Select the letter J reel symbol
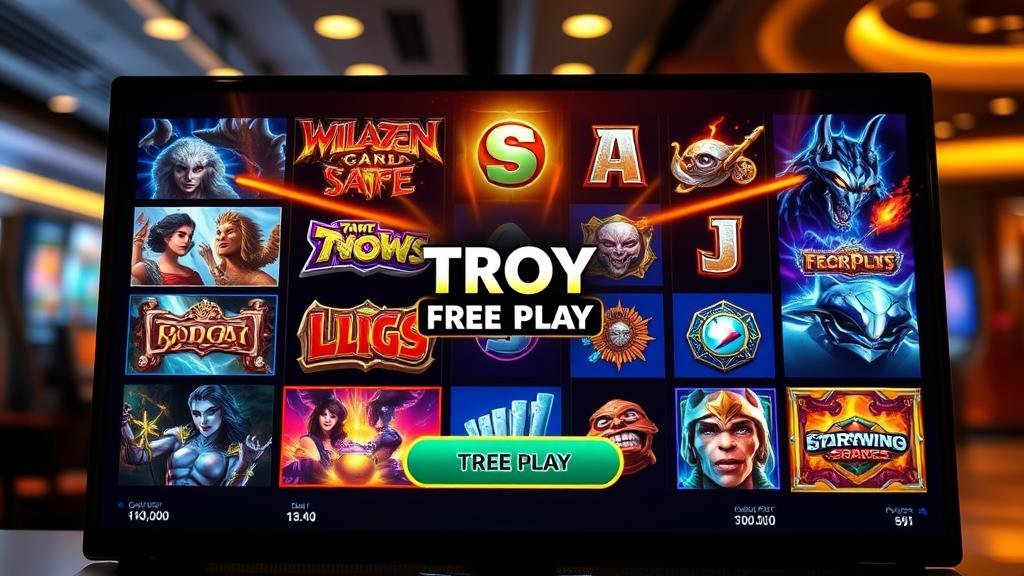The height and width of the screenshot is (576, 1024). (x=721, y=246)
